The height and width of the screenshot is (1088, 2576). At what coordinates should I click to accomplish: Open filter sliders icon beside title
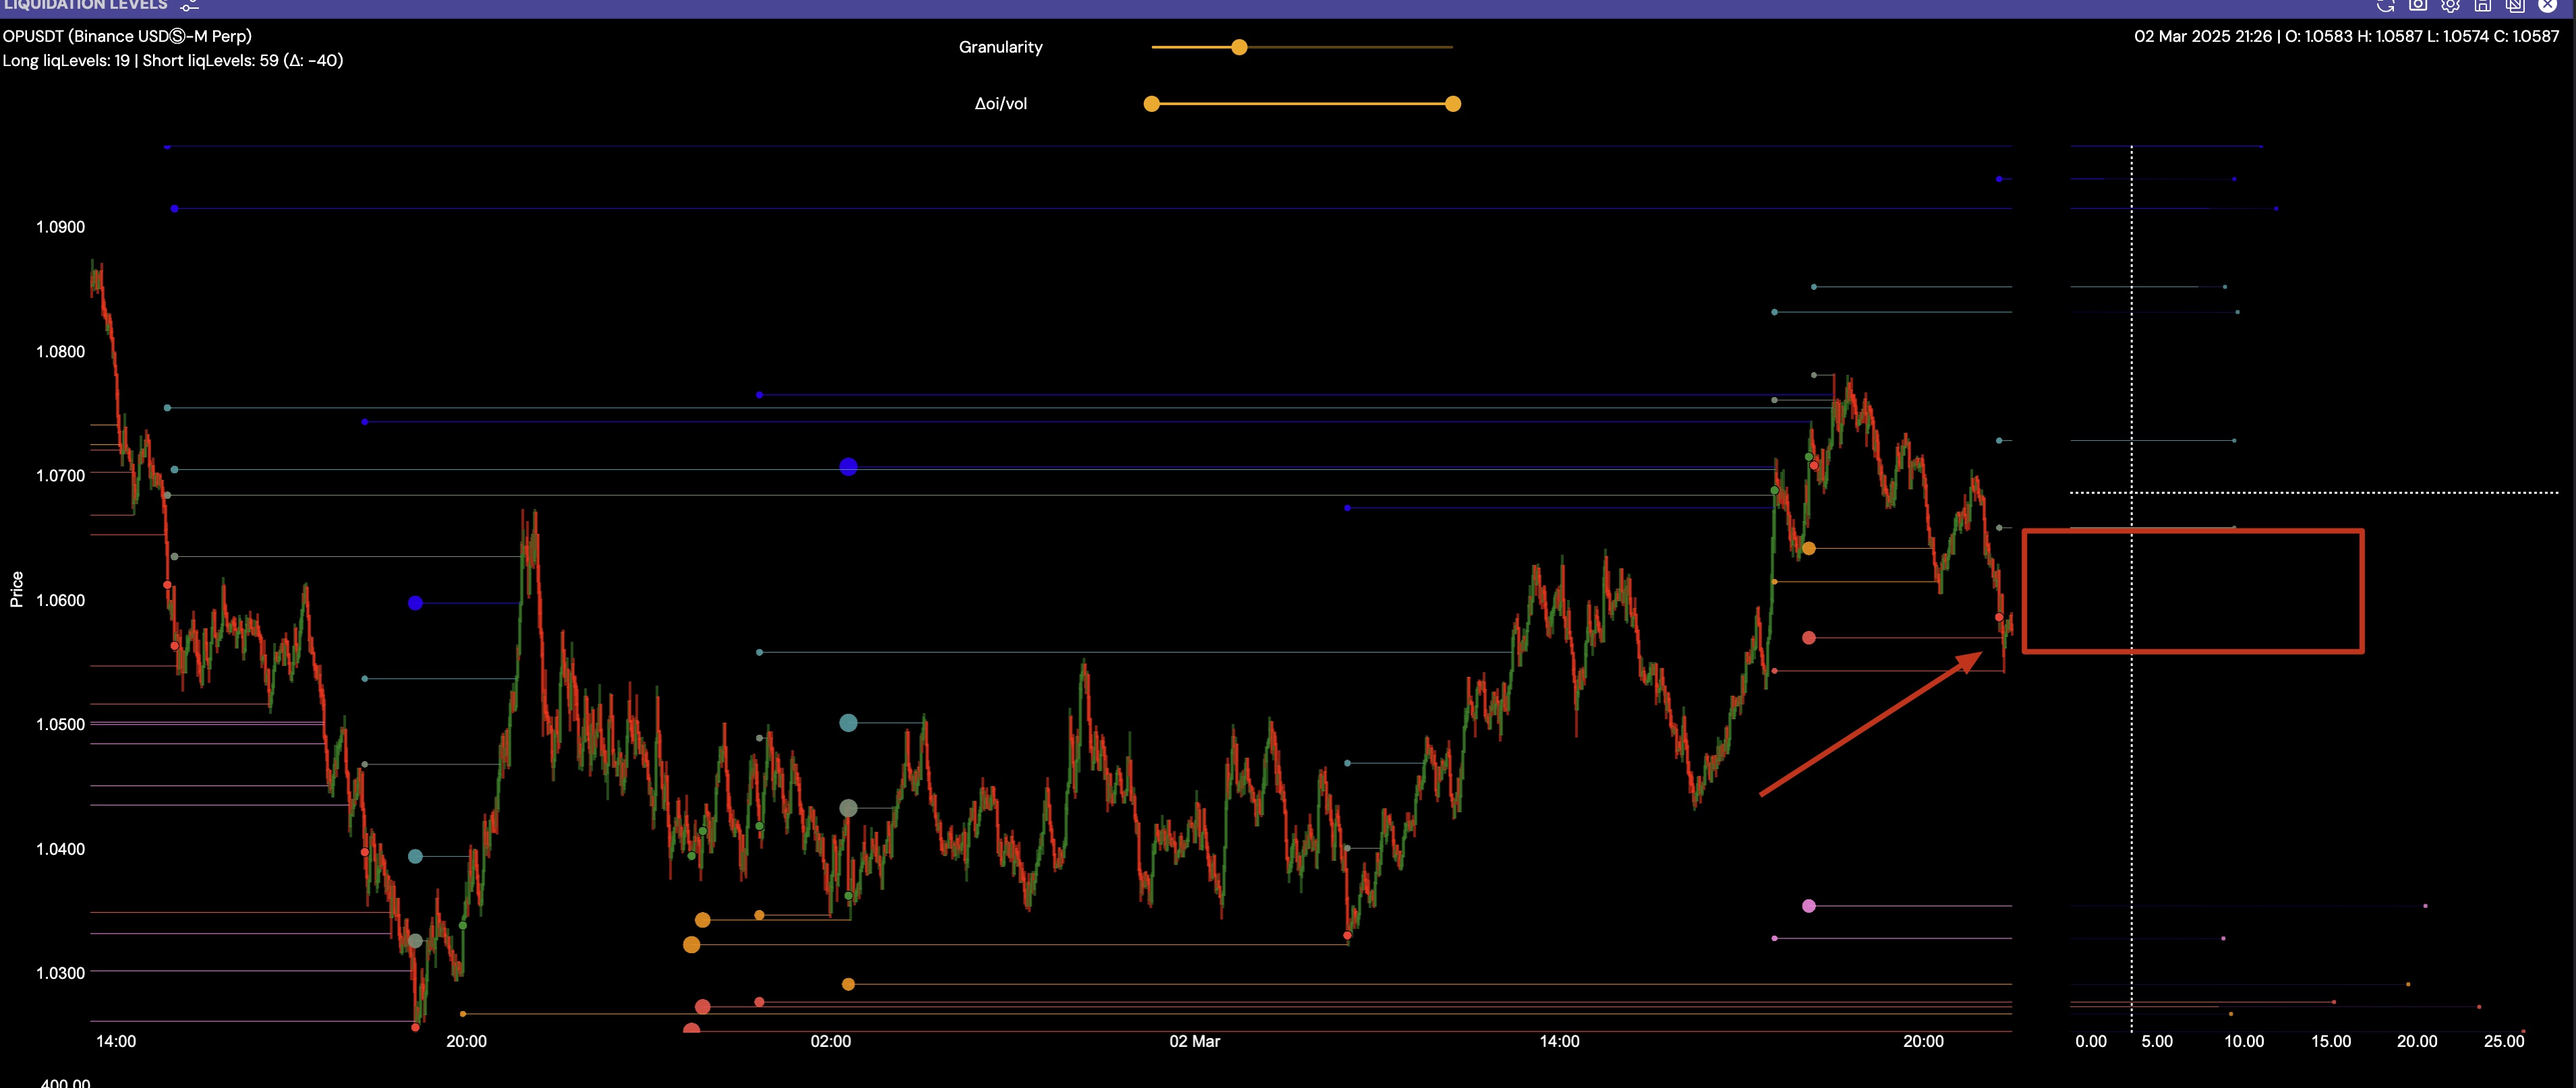pos(189,6)
